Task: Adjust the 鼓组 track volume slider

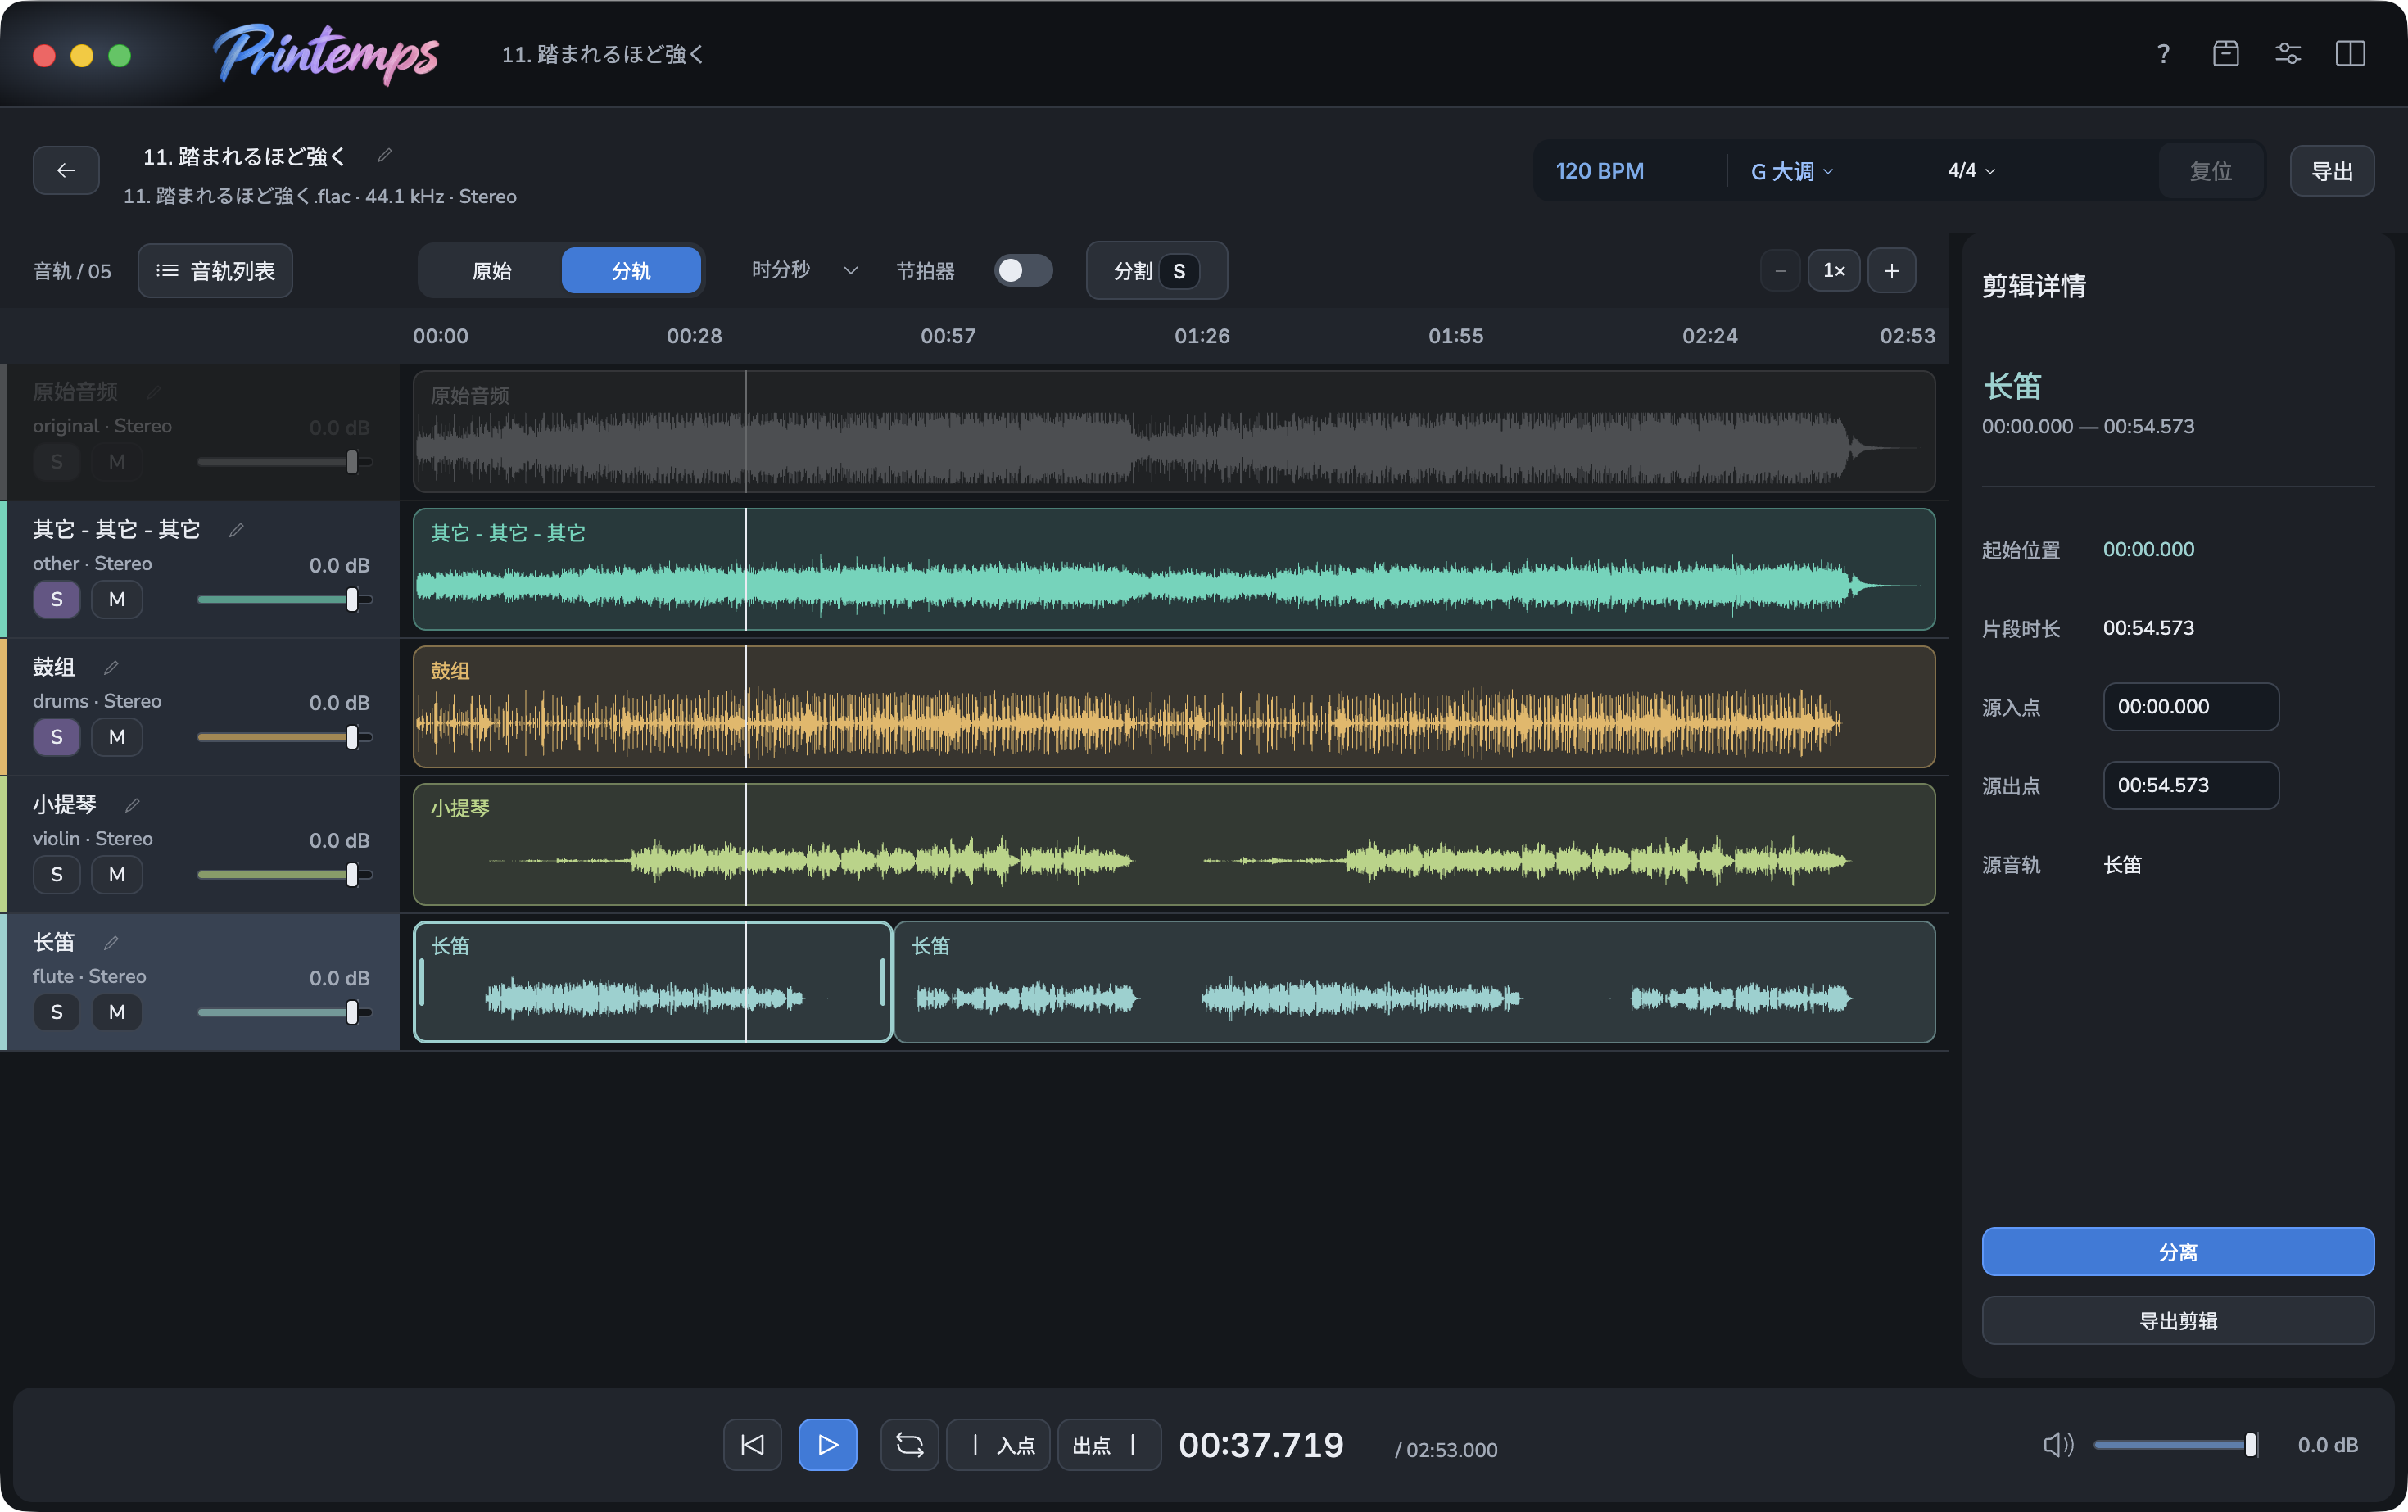Action: coord(285,737)
